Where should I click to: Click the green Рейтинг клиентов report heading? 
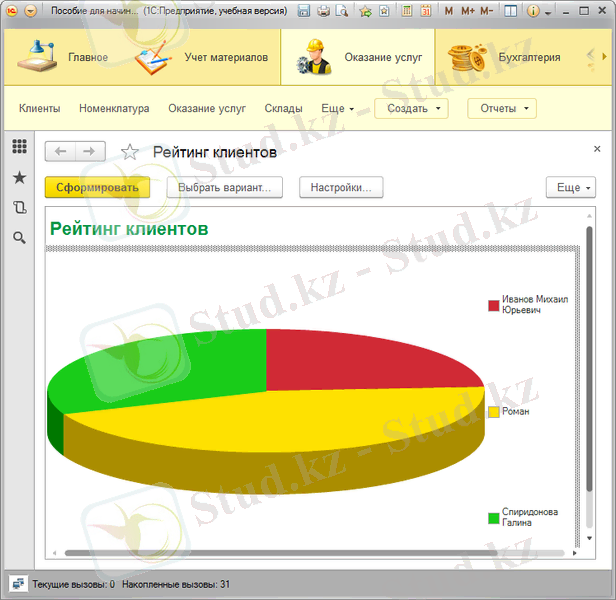[x=129, y=229]
